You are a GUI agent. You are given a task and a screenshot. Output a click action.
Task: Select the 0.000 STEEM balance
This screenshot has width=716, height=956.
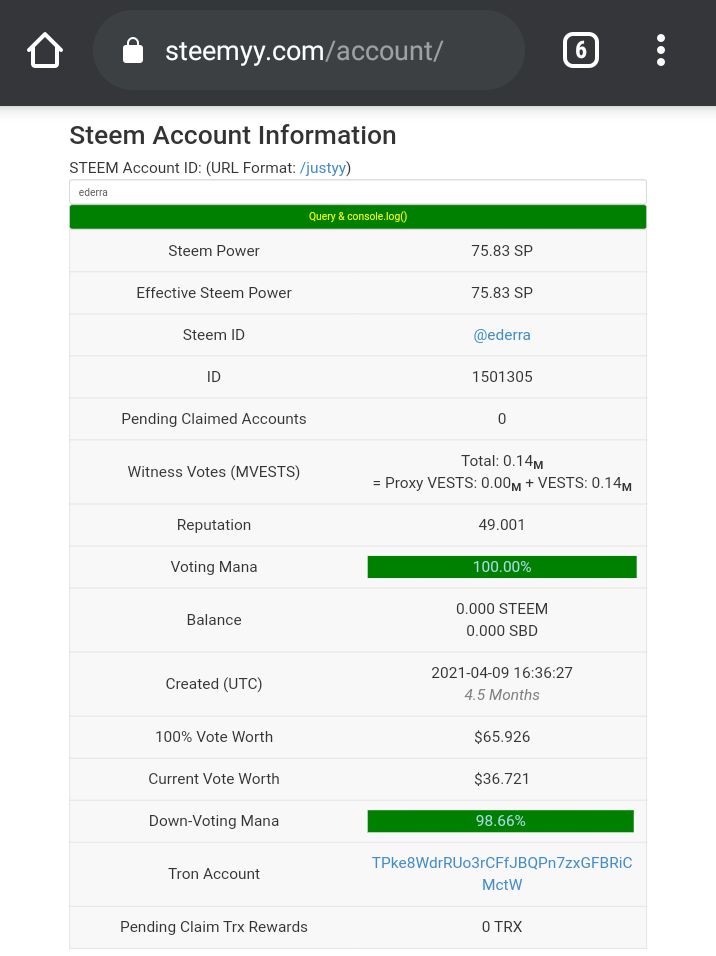point(502,609)
